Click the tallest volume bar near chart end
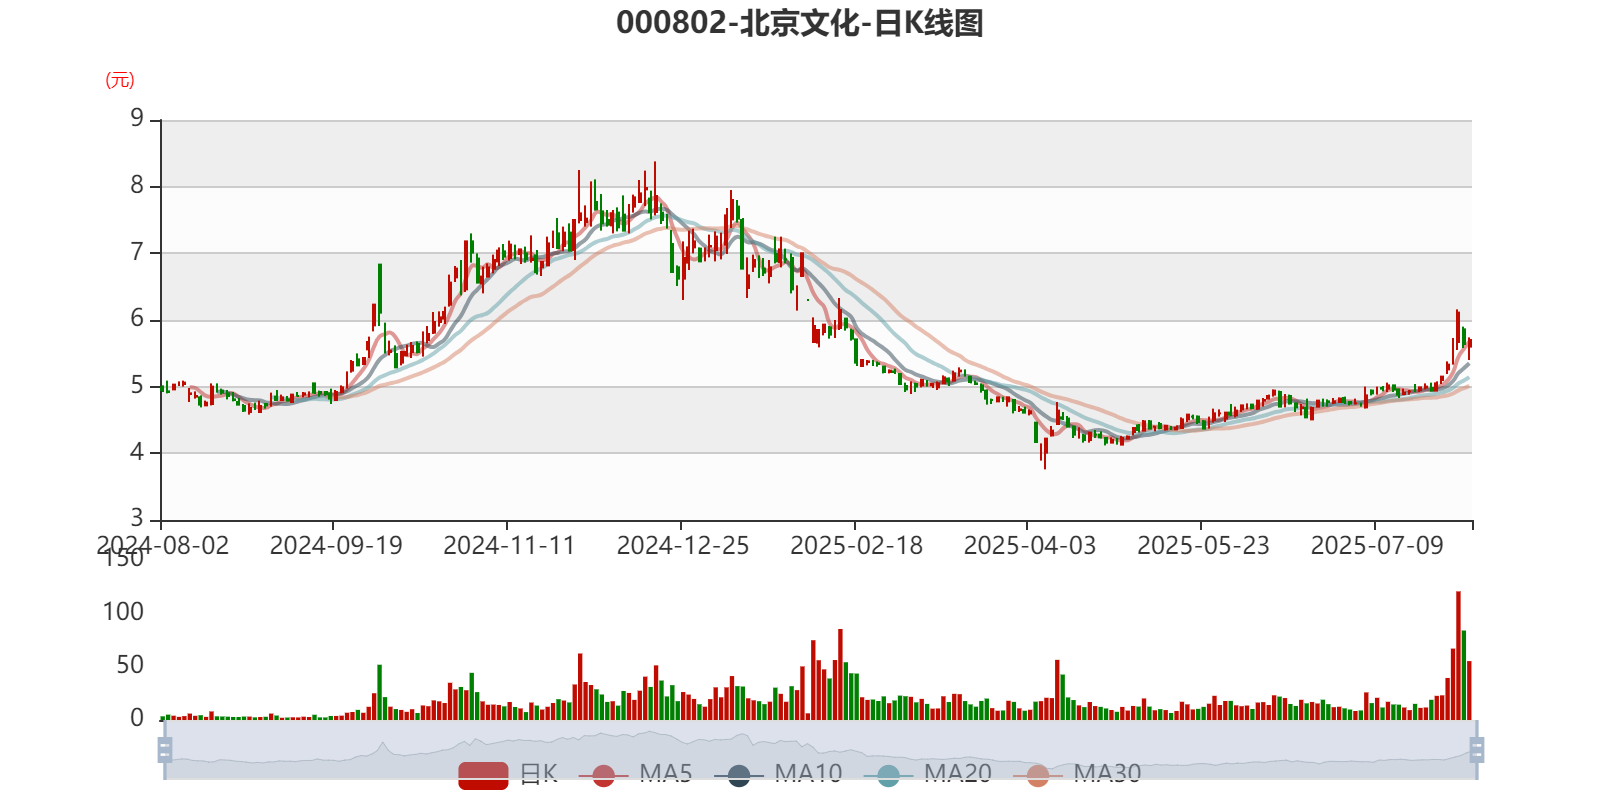Viewport: 1600px width, 800px height. 1458,655
